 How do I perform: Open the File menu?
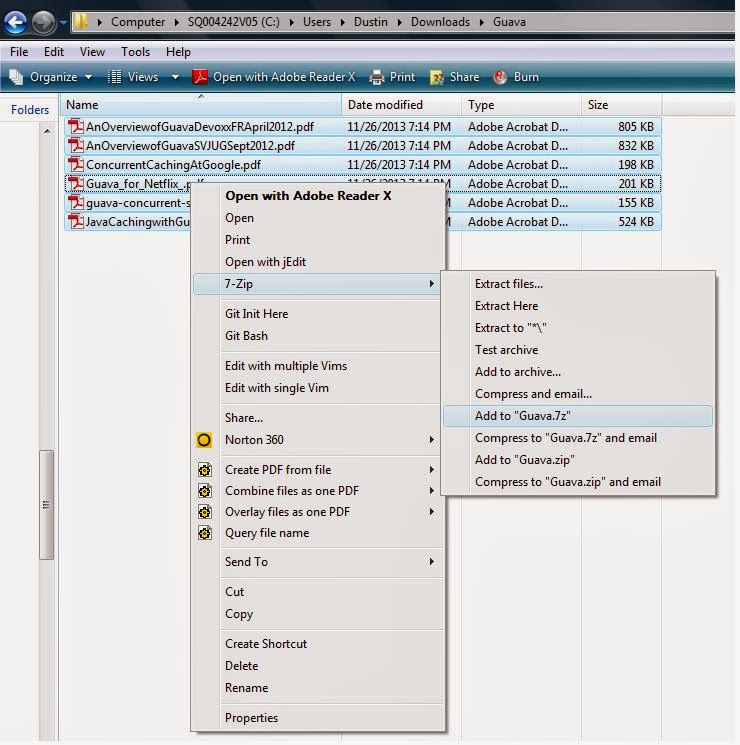click(x=19, y=52)
